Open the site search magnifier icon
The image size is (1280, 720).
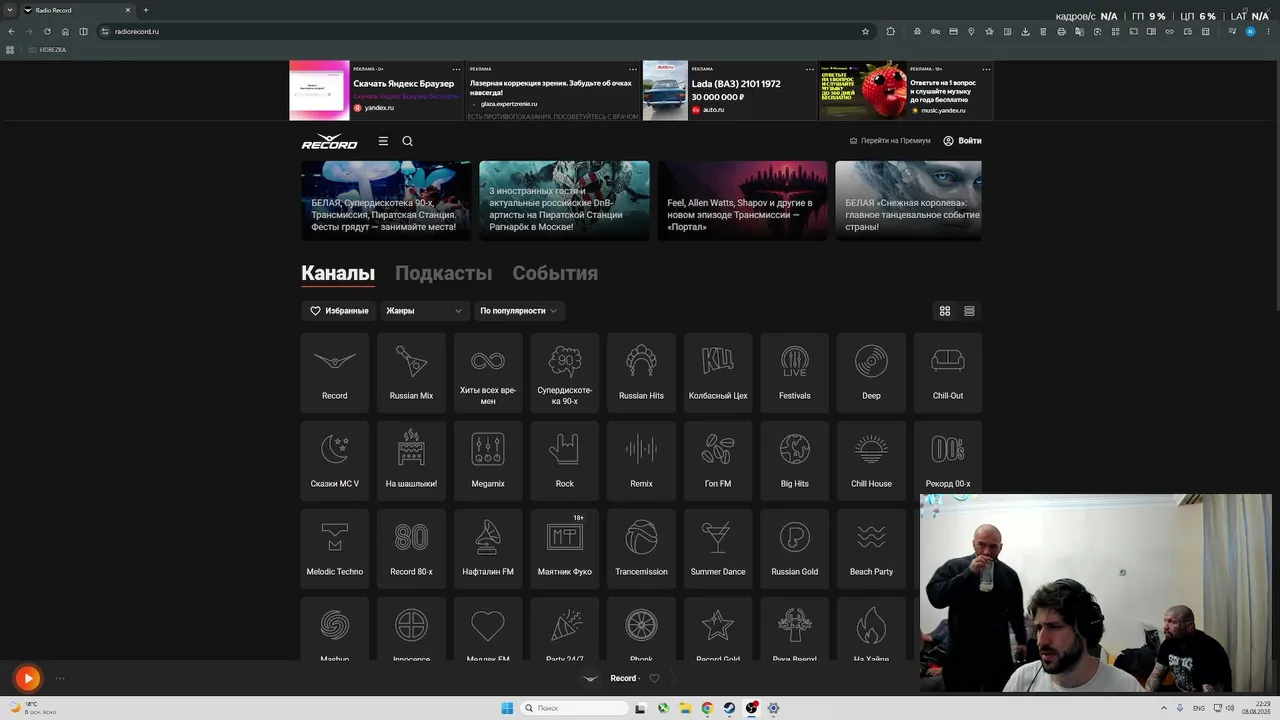(407, 141)
